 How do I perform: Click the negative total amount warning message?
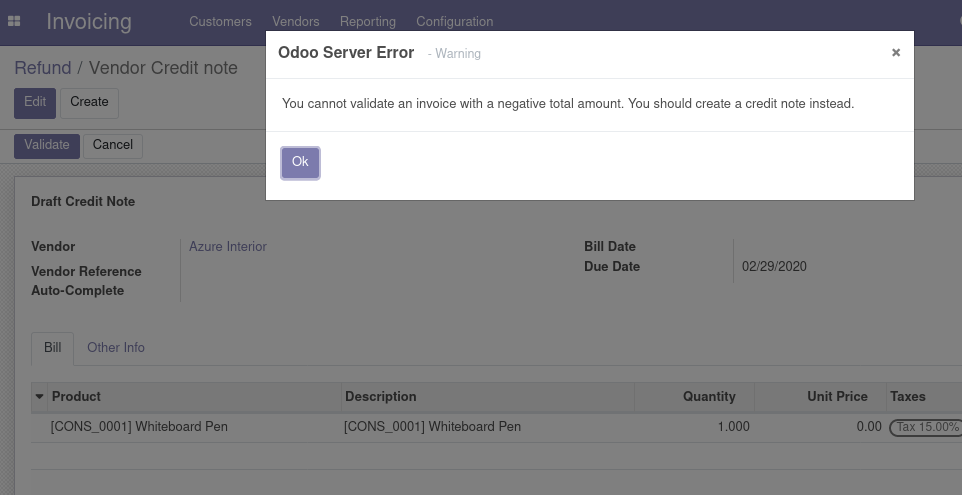tap(568, 104)
